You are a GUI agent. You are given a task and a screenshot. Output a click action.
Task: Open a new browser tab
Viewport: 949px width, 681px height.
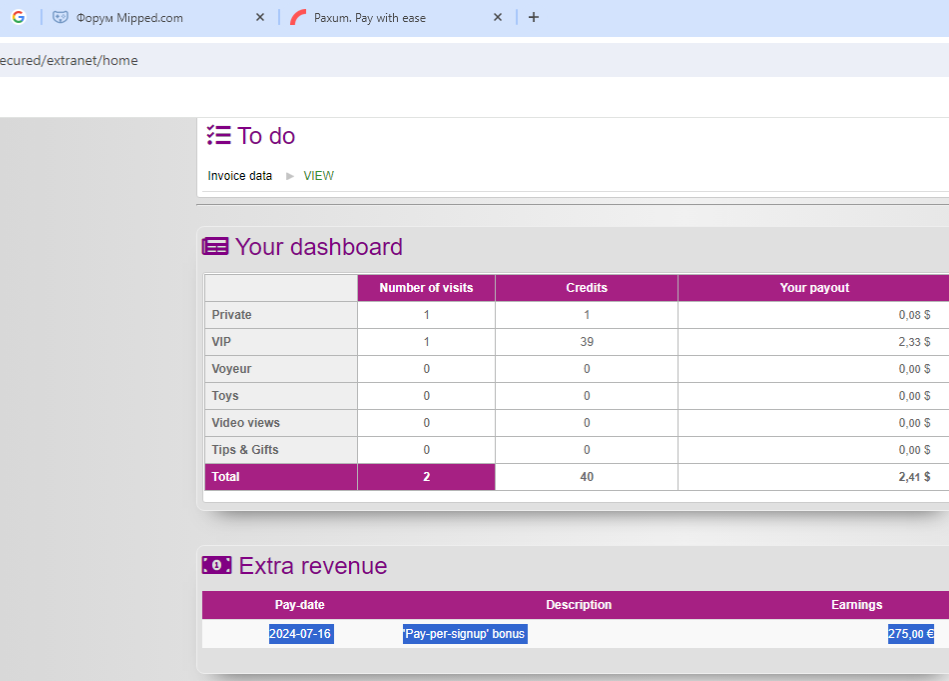pyautogui.click(x=533, y=18)
